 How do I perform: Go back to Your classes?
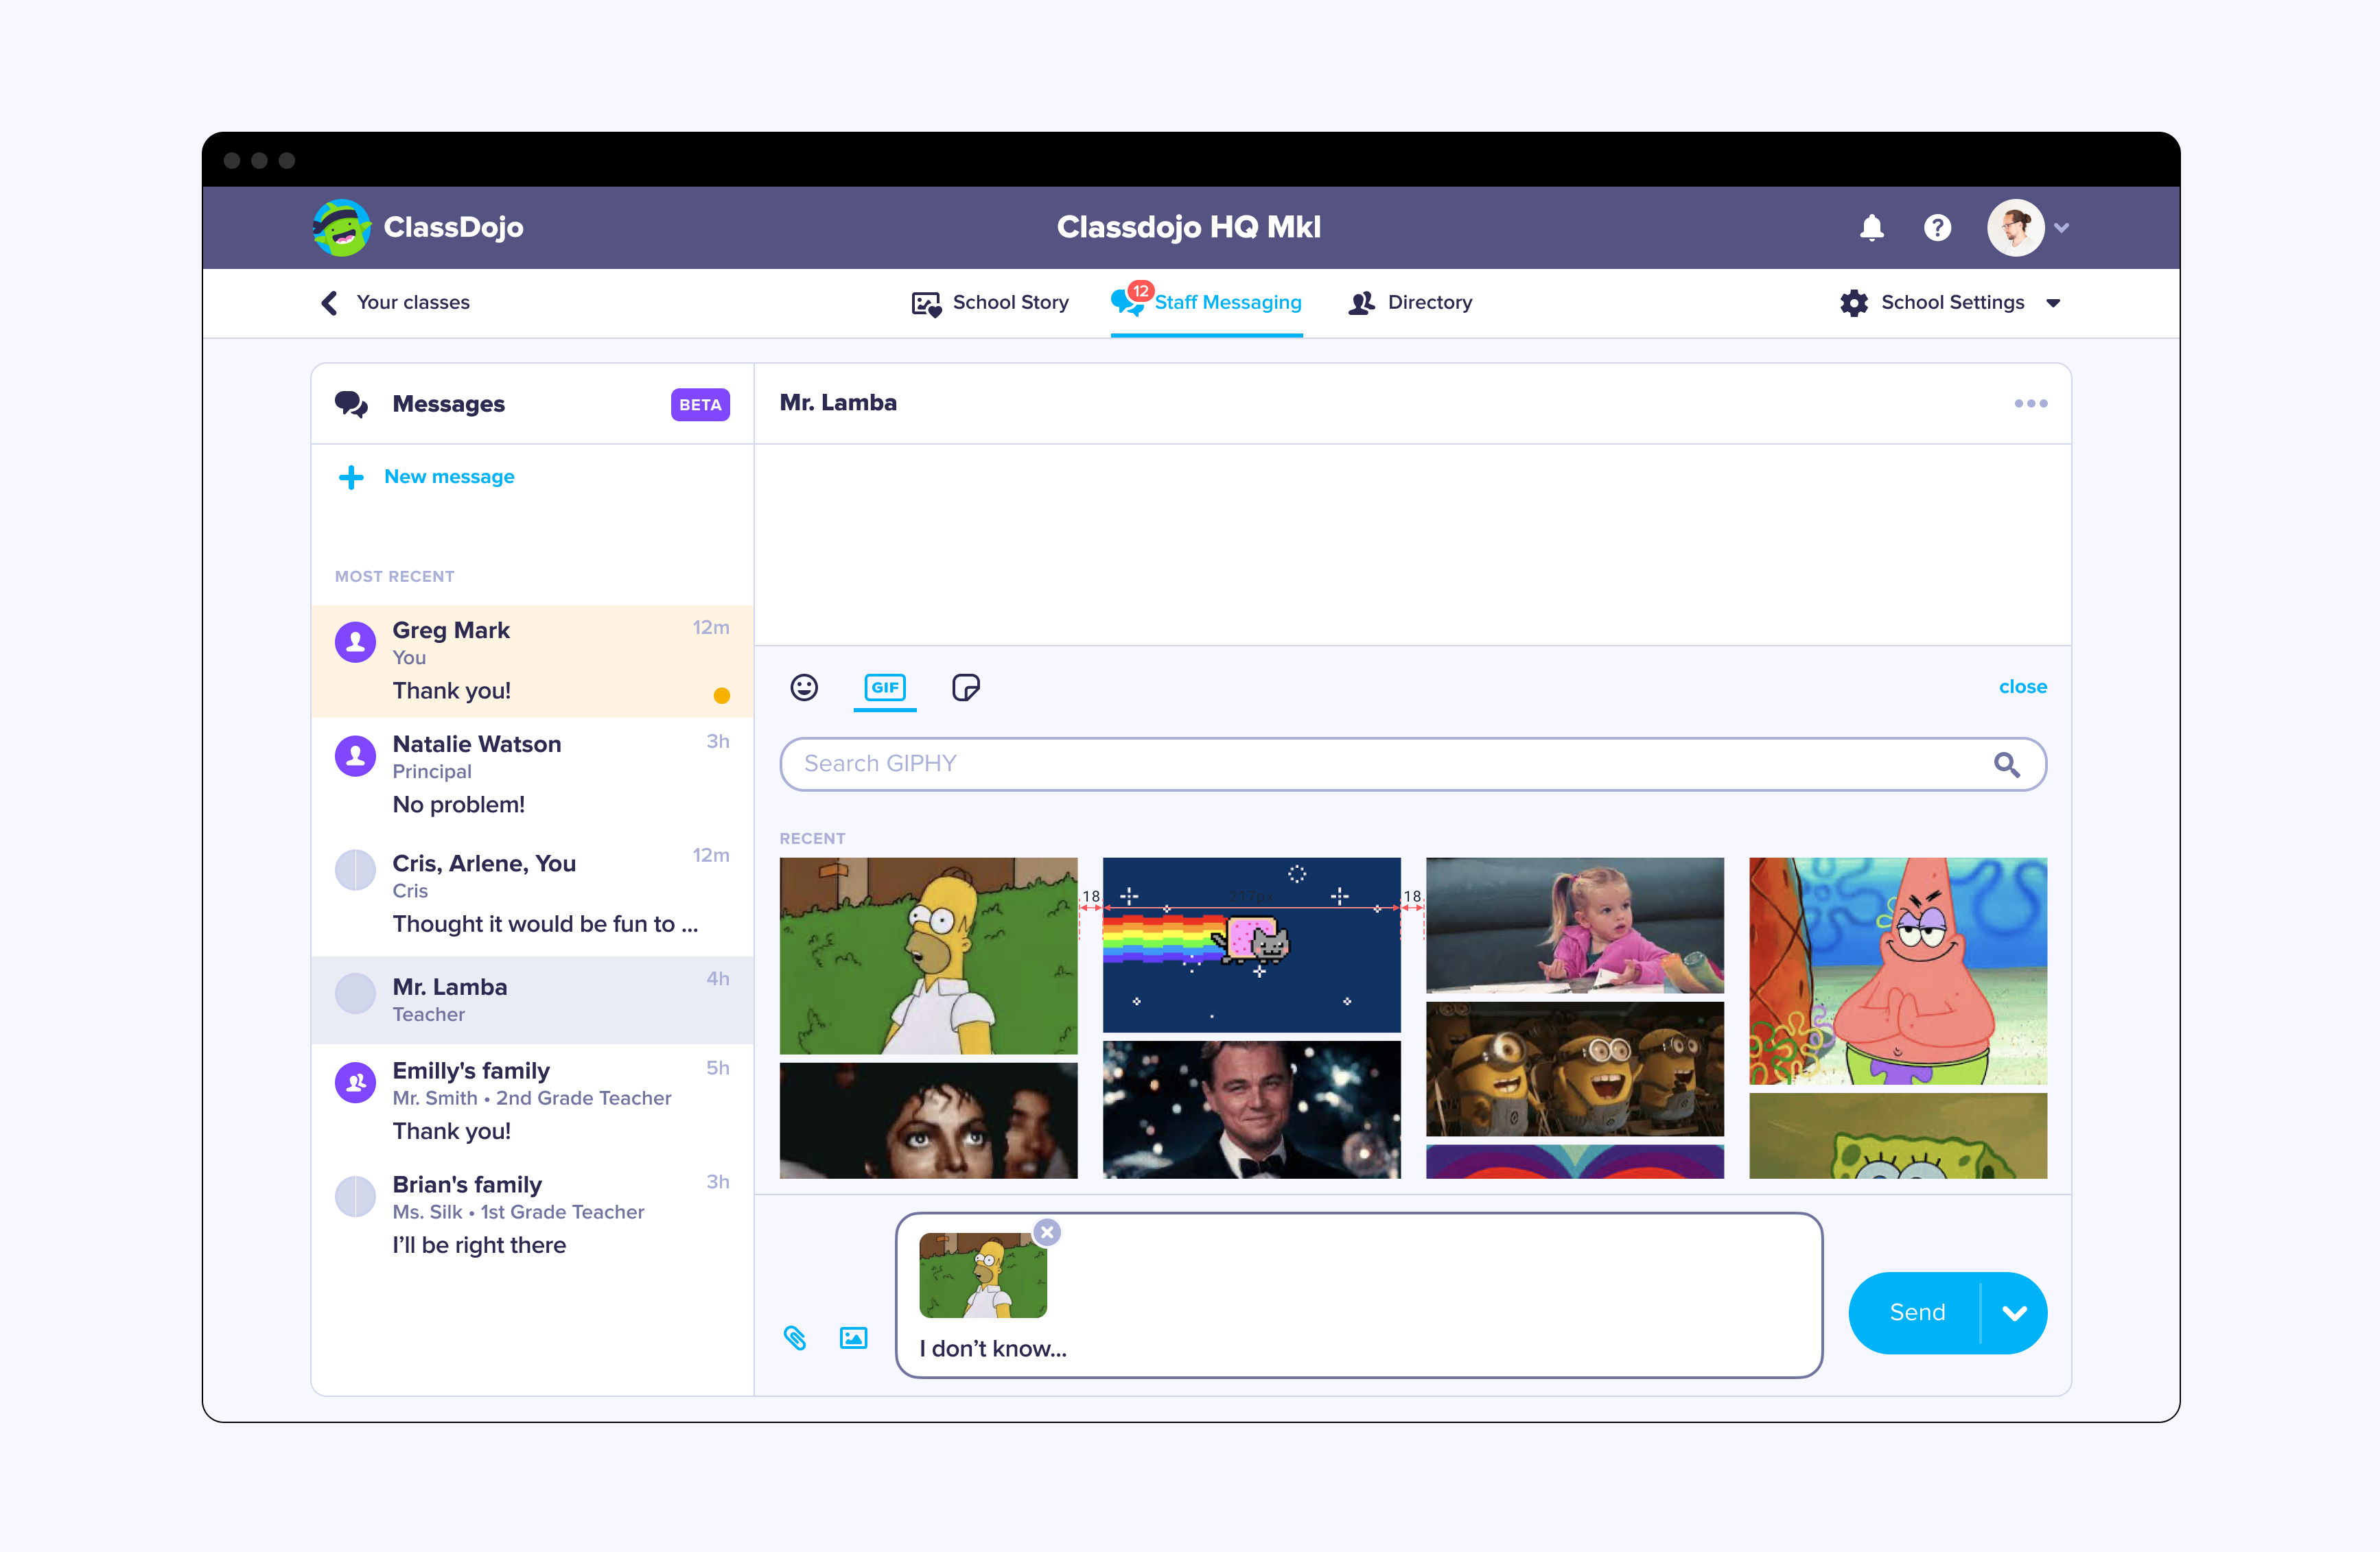395,302
